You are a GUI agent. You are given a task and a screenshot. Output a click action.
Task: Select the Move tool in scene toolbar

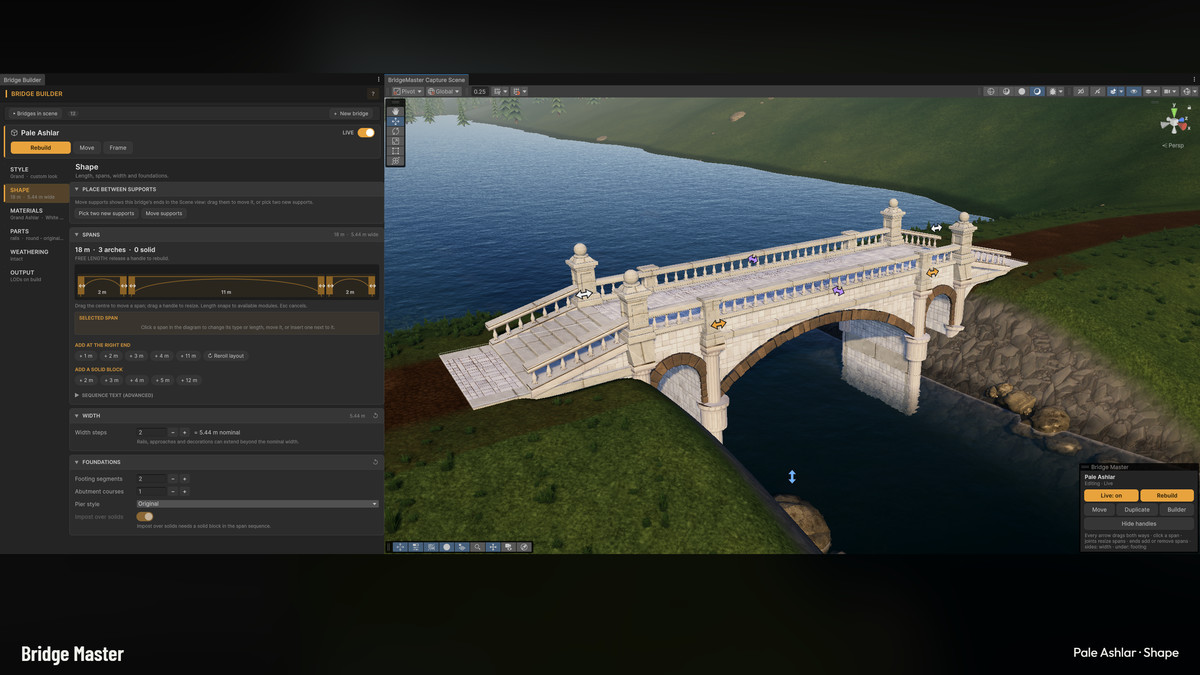coord(396,121)
